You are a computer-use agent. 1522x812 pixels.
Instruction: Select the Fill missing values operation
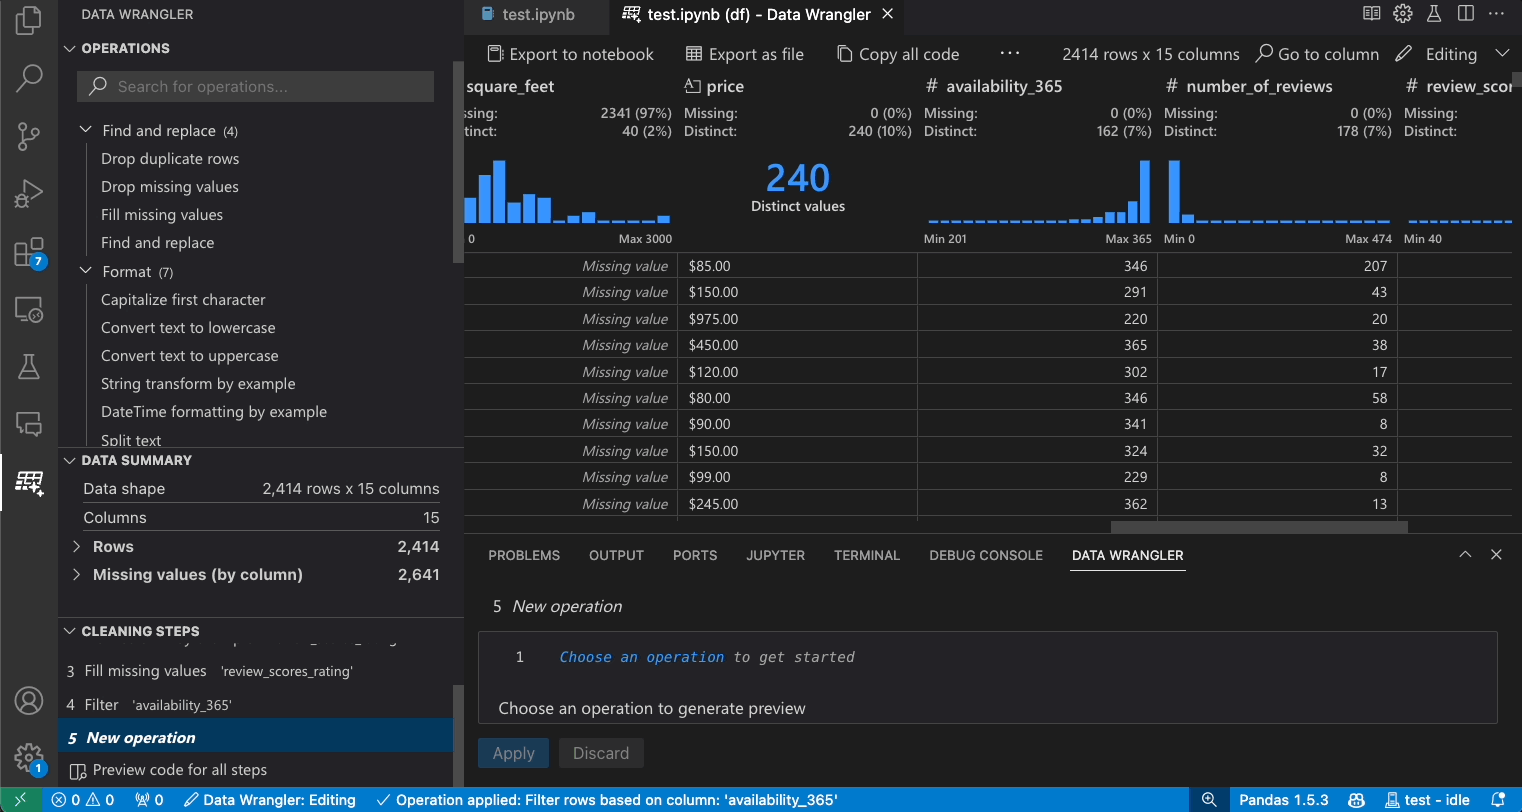pyautogui.click(x=160, y=214)
